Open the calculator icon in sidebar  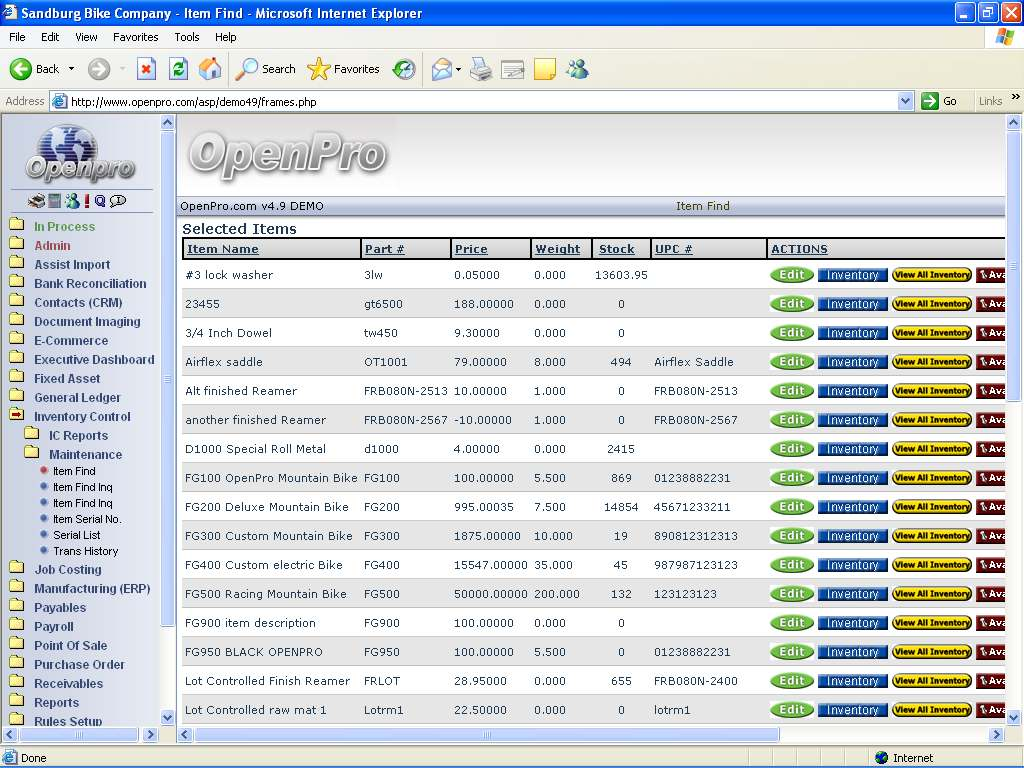click(x=54, y=201)
